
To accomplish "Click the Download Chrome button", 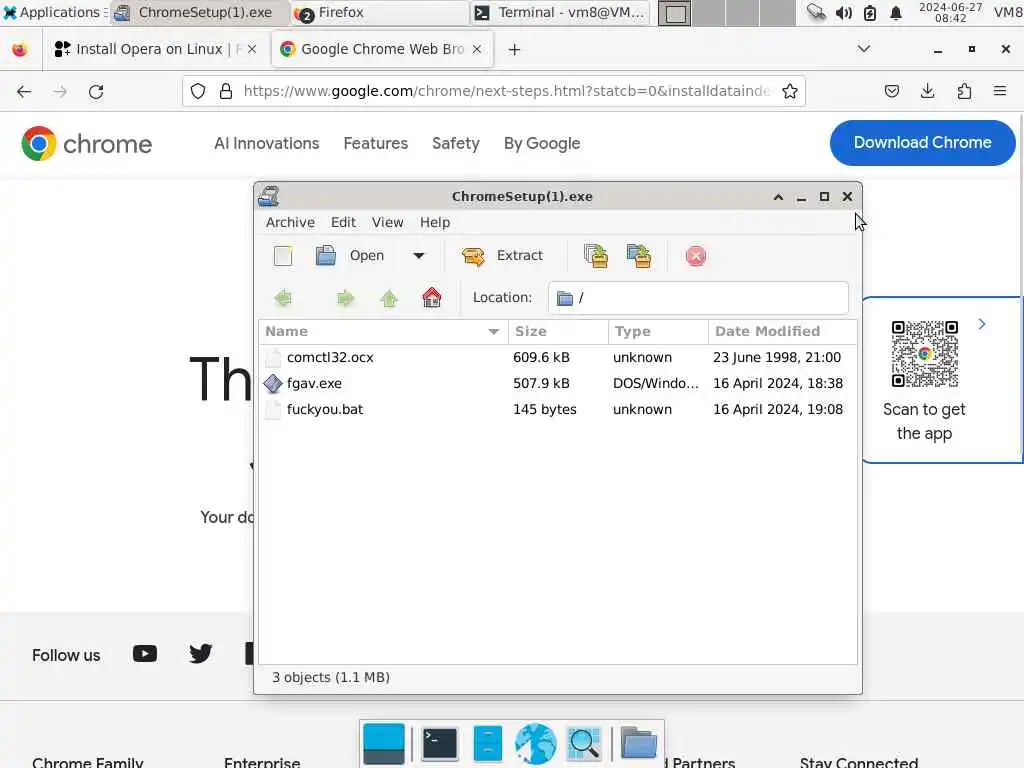I will [x=922, y=142].
